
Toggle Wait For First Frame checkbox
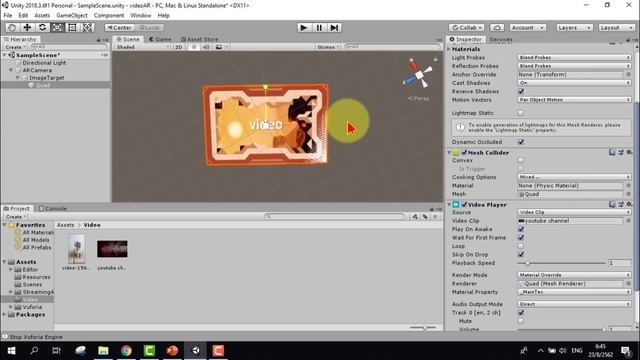pyautogui.click(x=521, y=238)
